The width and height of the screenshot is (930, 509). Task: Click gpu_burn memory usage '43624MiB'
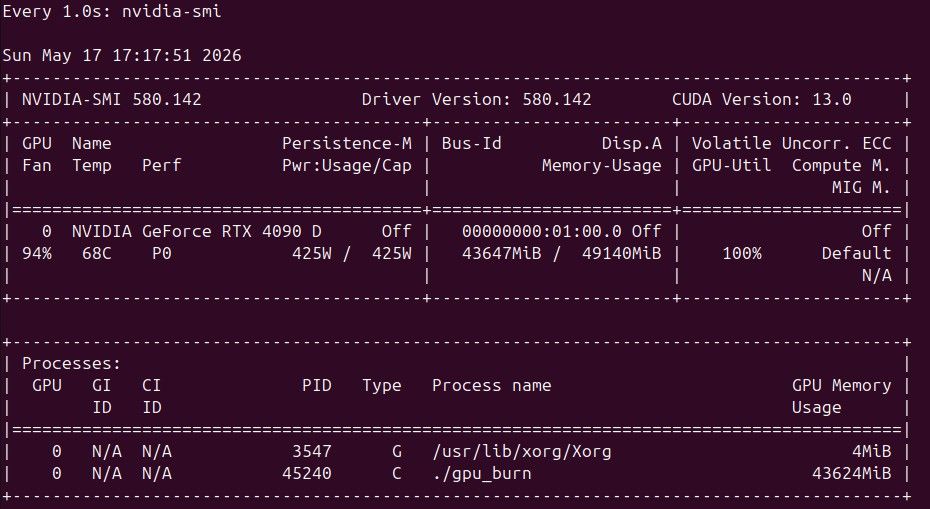point(851,473)
